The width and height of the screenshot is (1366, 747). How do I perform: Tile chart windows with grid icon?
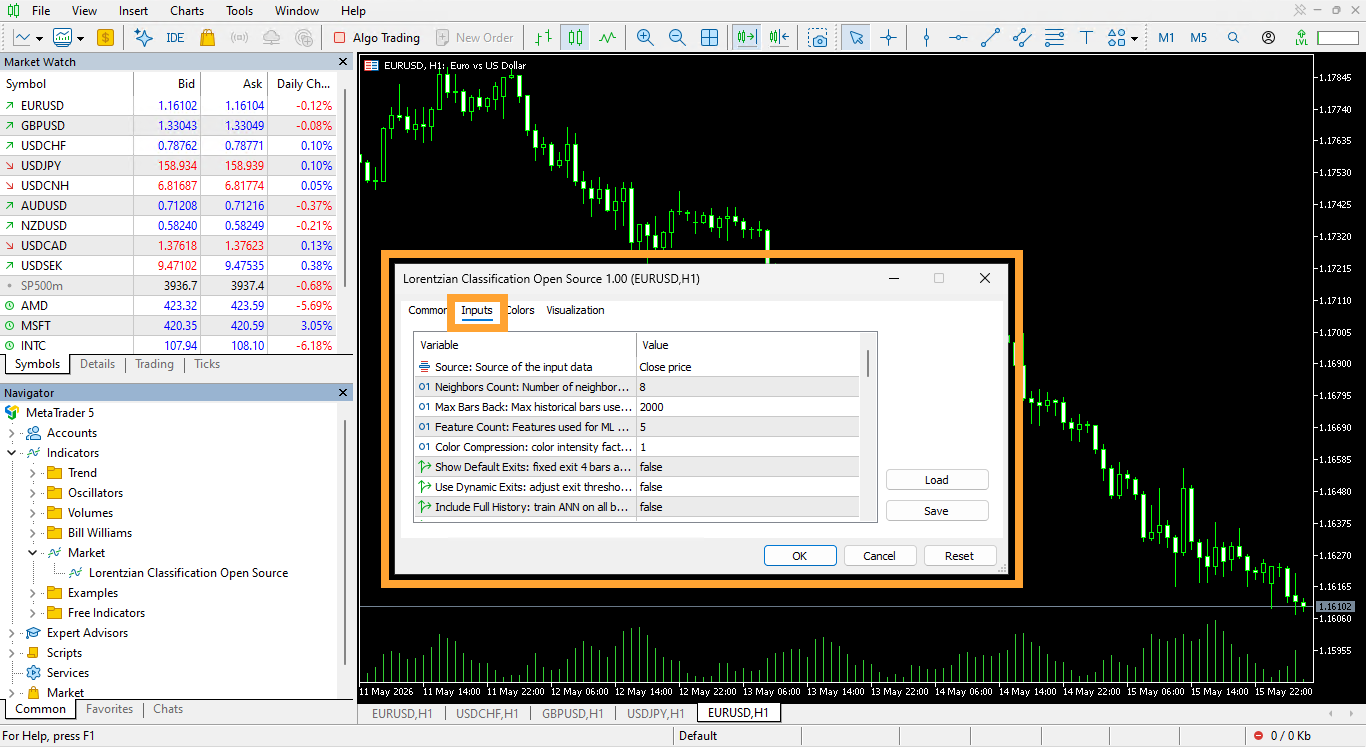pos(709,38)
